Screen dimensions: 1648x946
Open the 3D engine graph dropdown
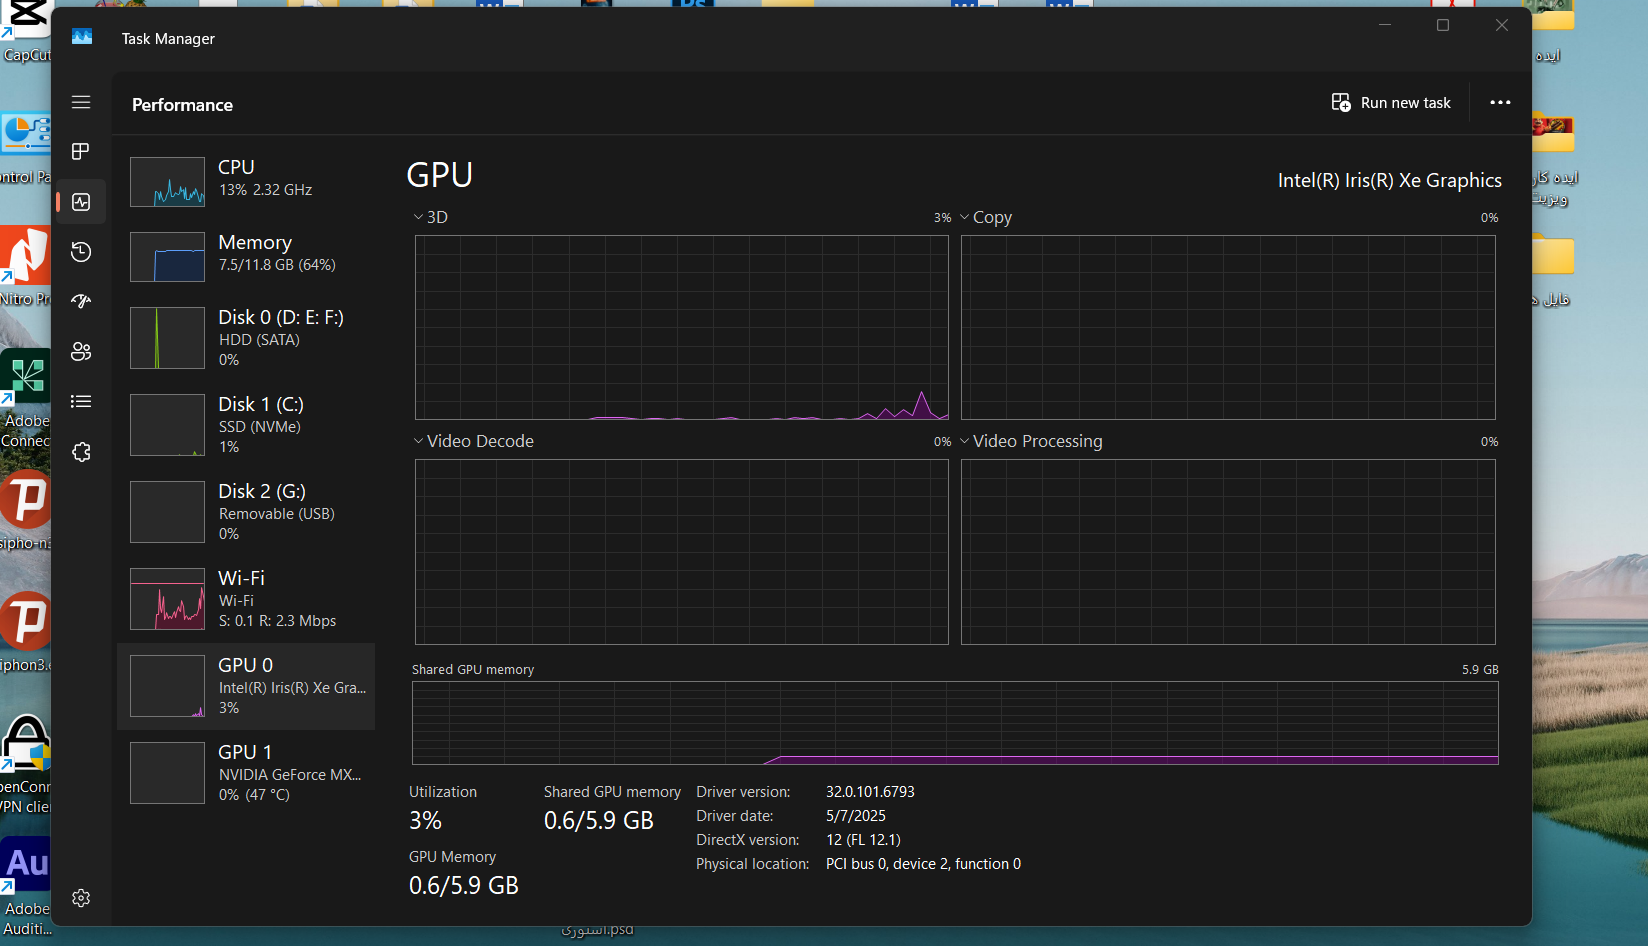pos(431,217)
